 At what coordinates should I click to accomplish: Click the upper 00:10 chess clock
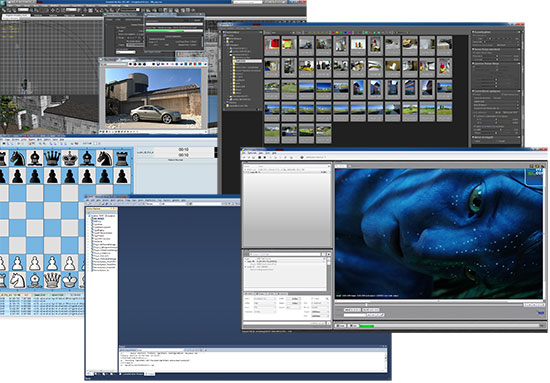point(183,149)
